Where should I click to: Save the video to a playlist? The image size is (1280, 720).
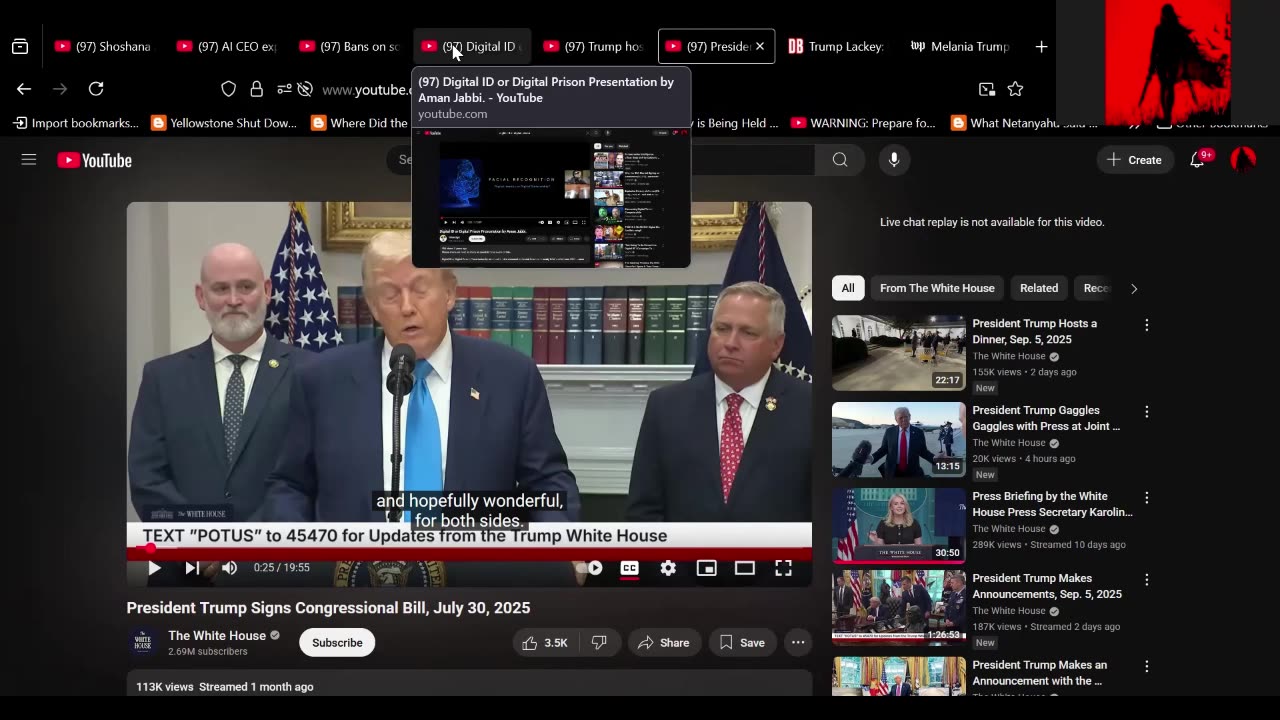pos(742,643)
